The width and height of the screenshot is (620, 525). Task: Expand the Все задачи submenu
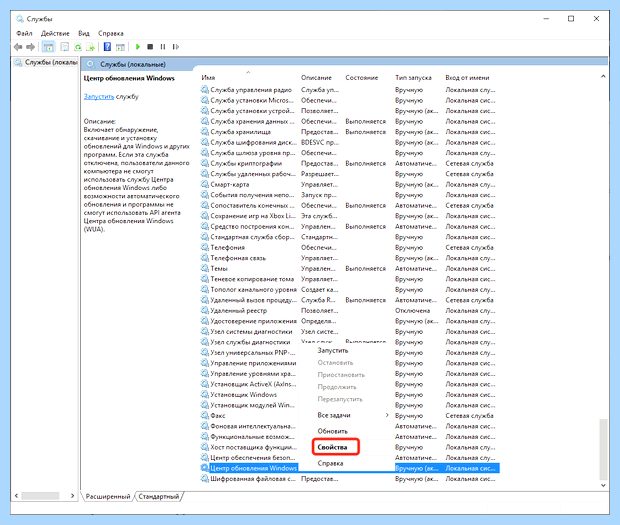pyautogui.click(x=352, y=415)
